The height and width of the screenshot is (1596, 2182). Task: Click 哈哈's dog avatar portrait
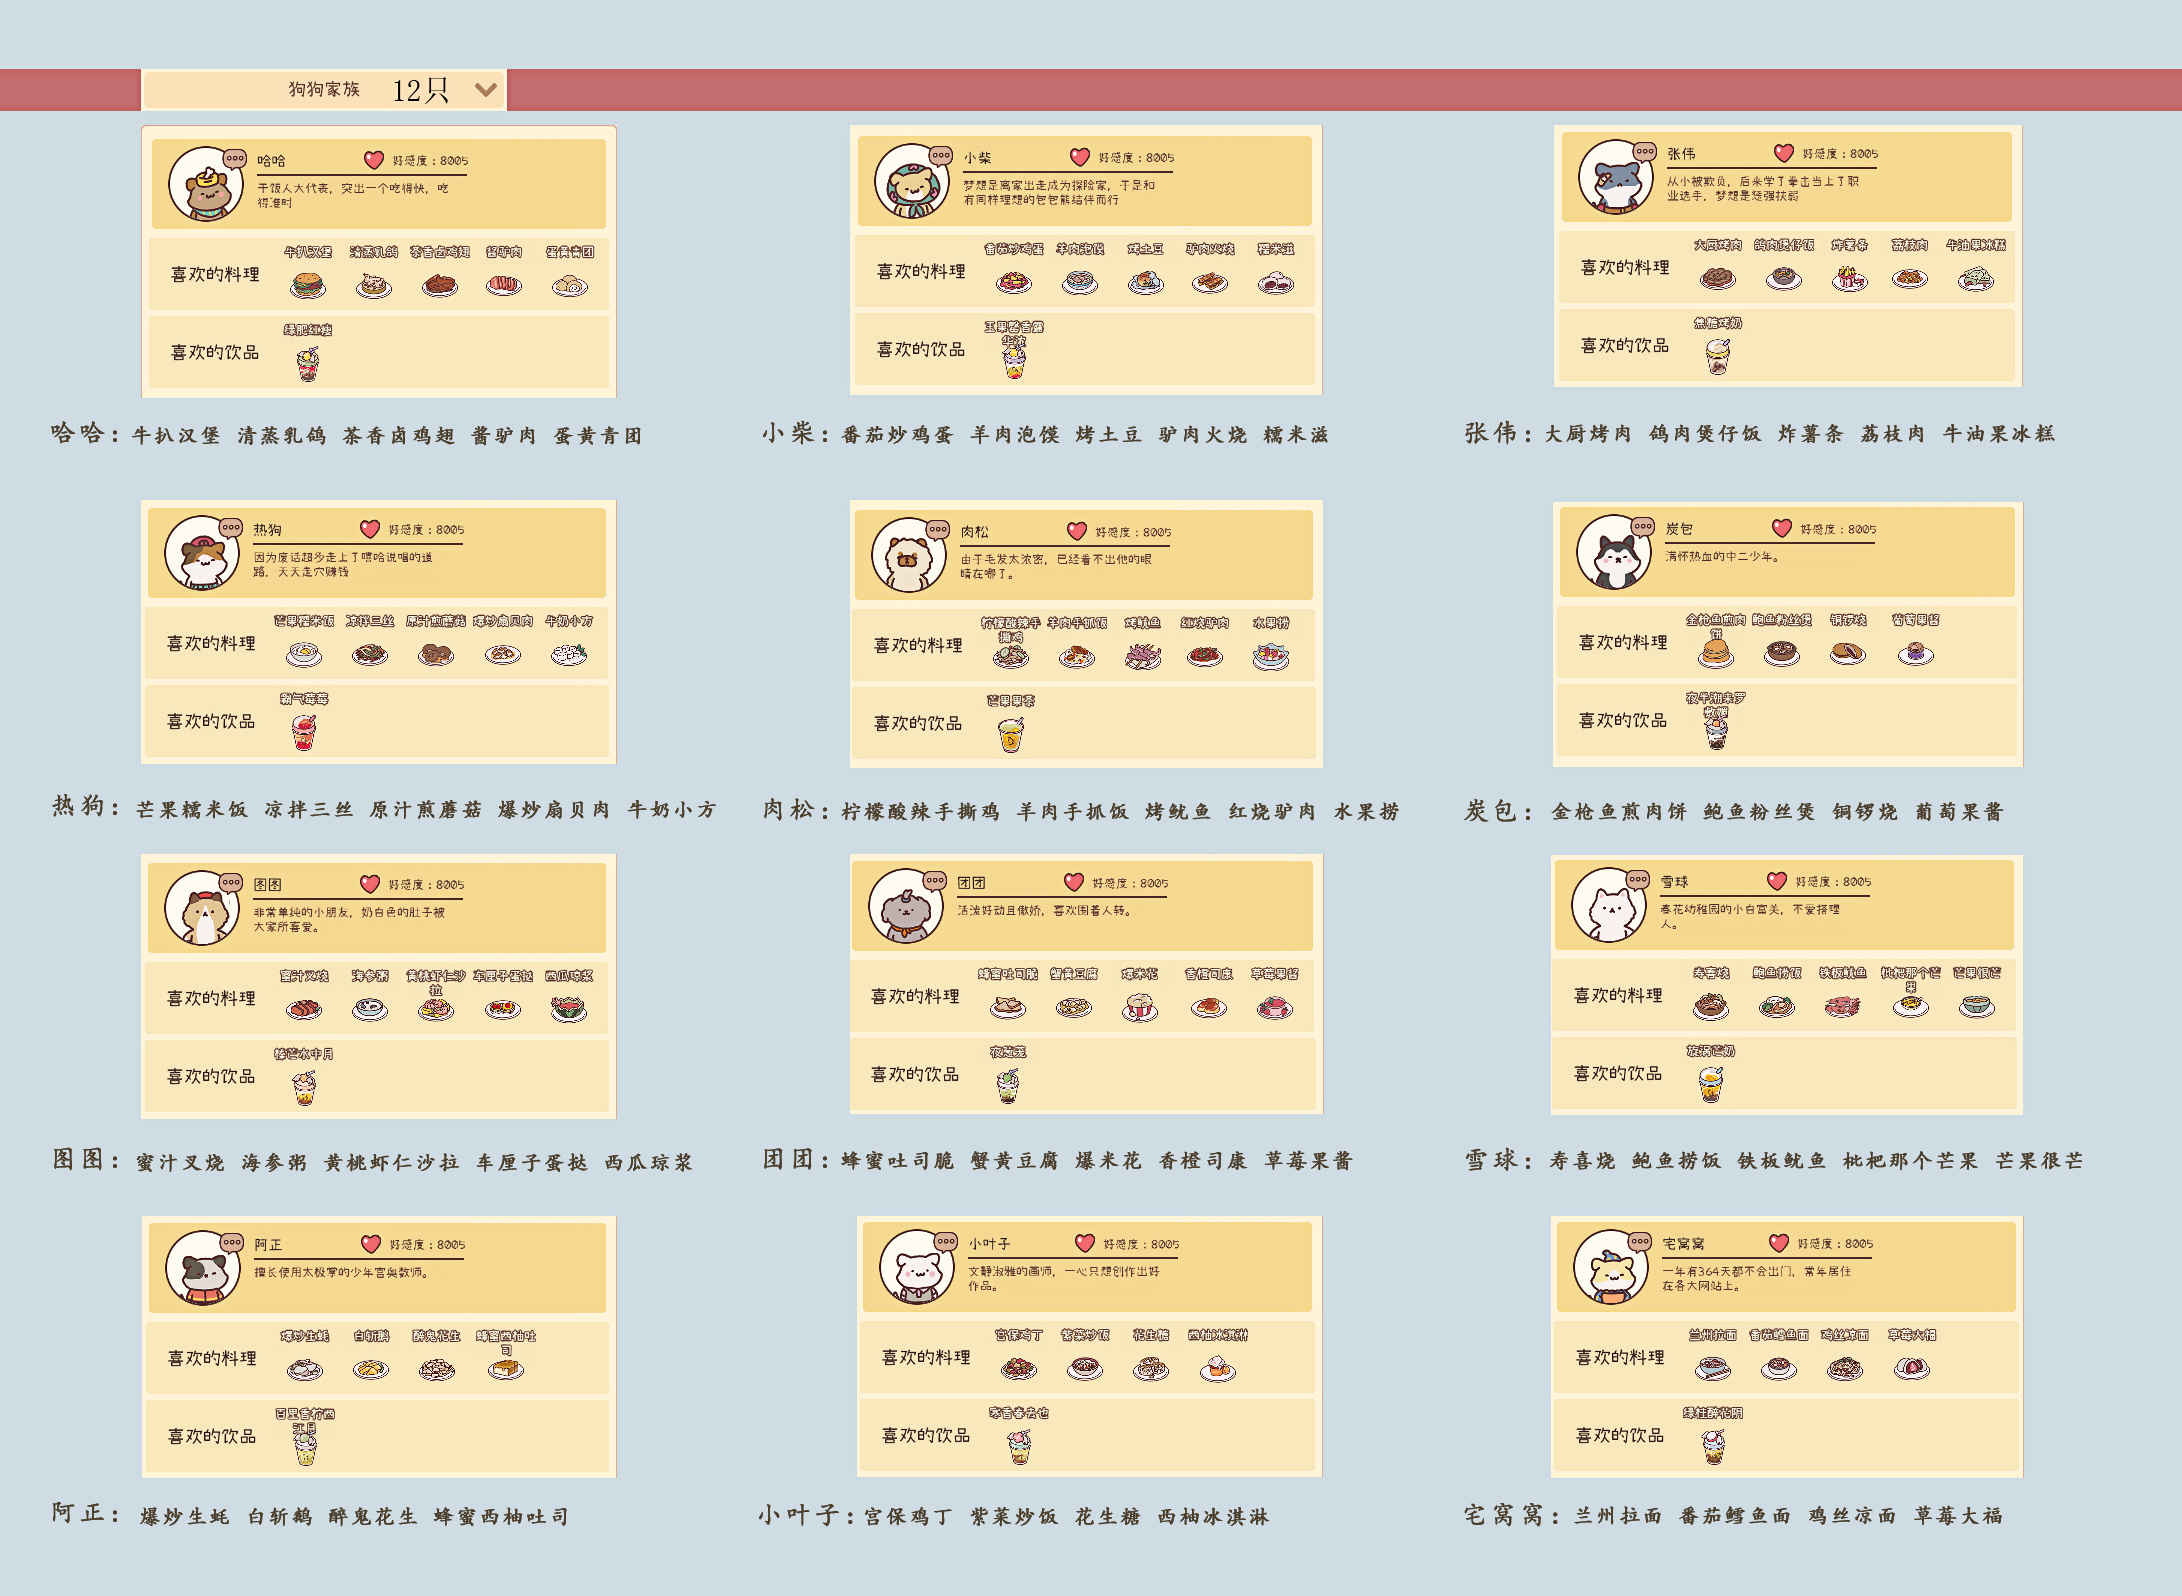point(205,184)
